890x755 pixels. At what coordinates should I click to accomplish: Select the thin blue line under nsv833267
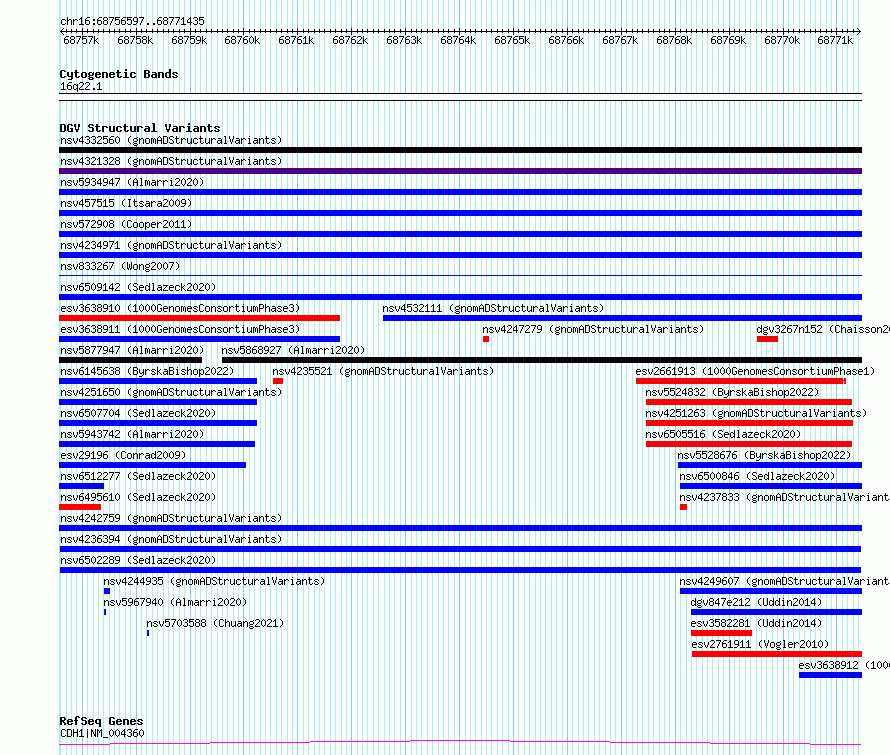tap(460, 276)
